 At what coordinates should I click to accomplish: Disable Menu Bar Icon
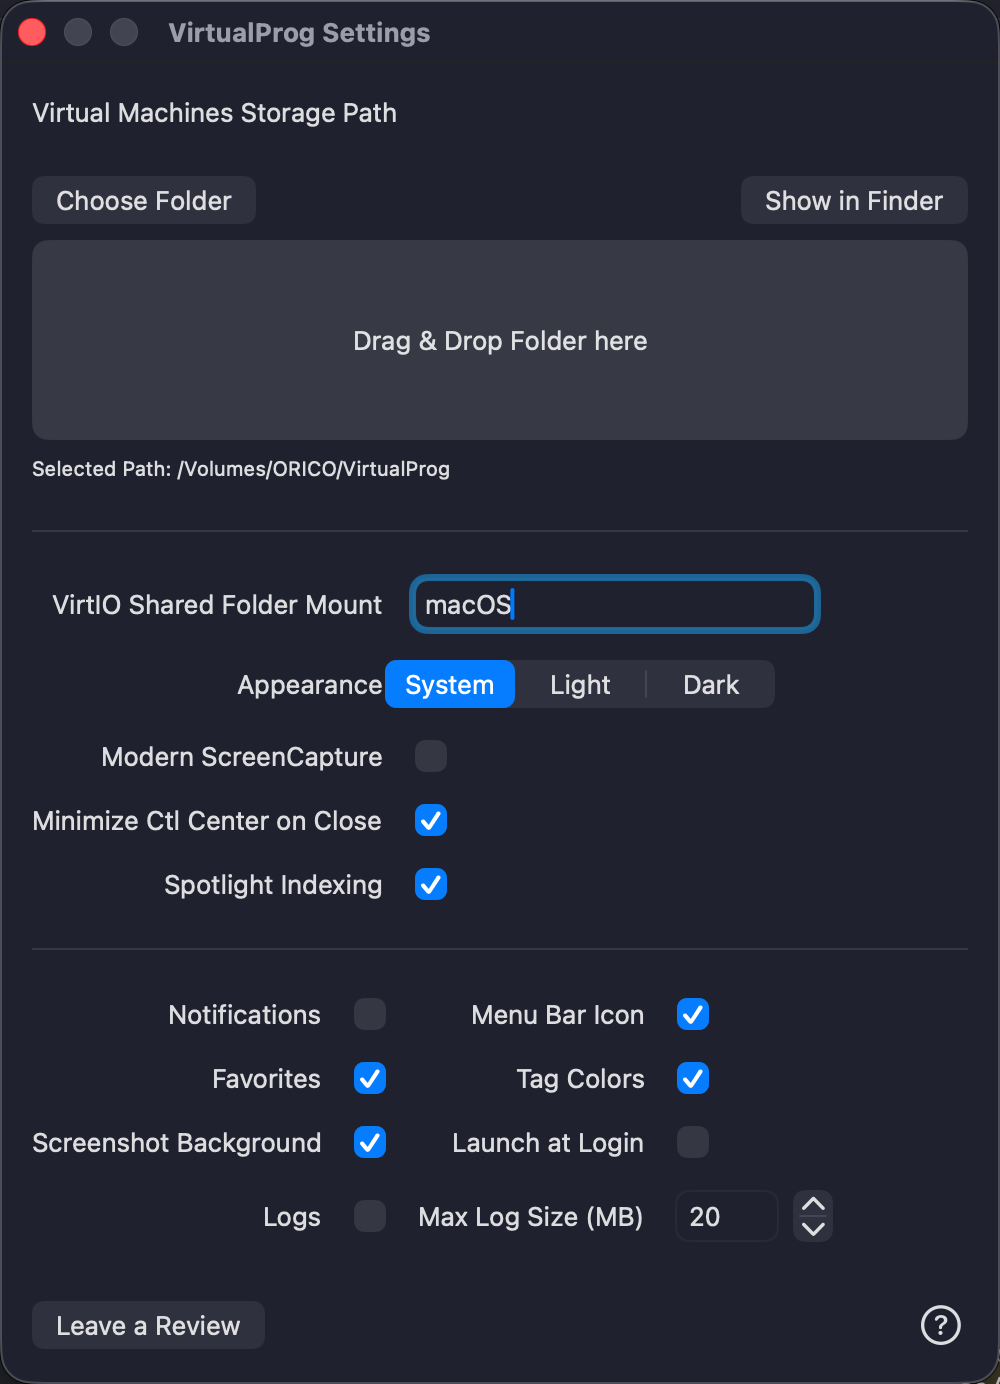pos(692,1014)
